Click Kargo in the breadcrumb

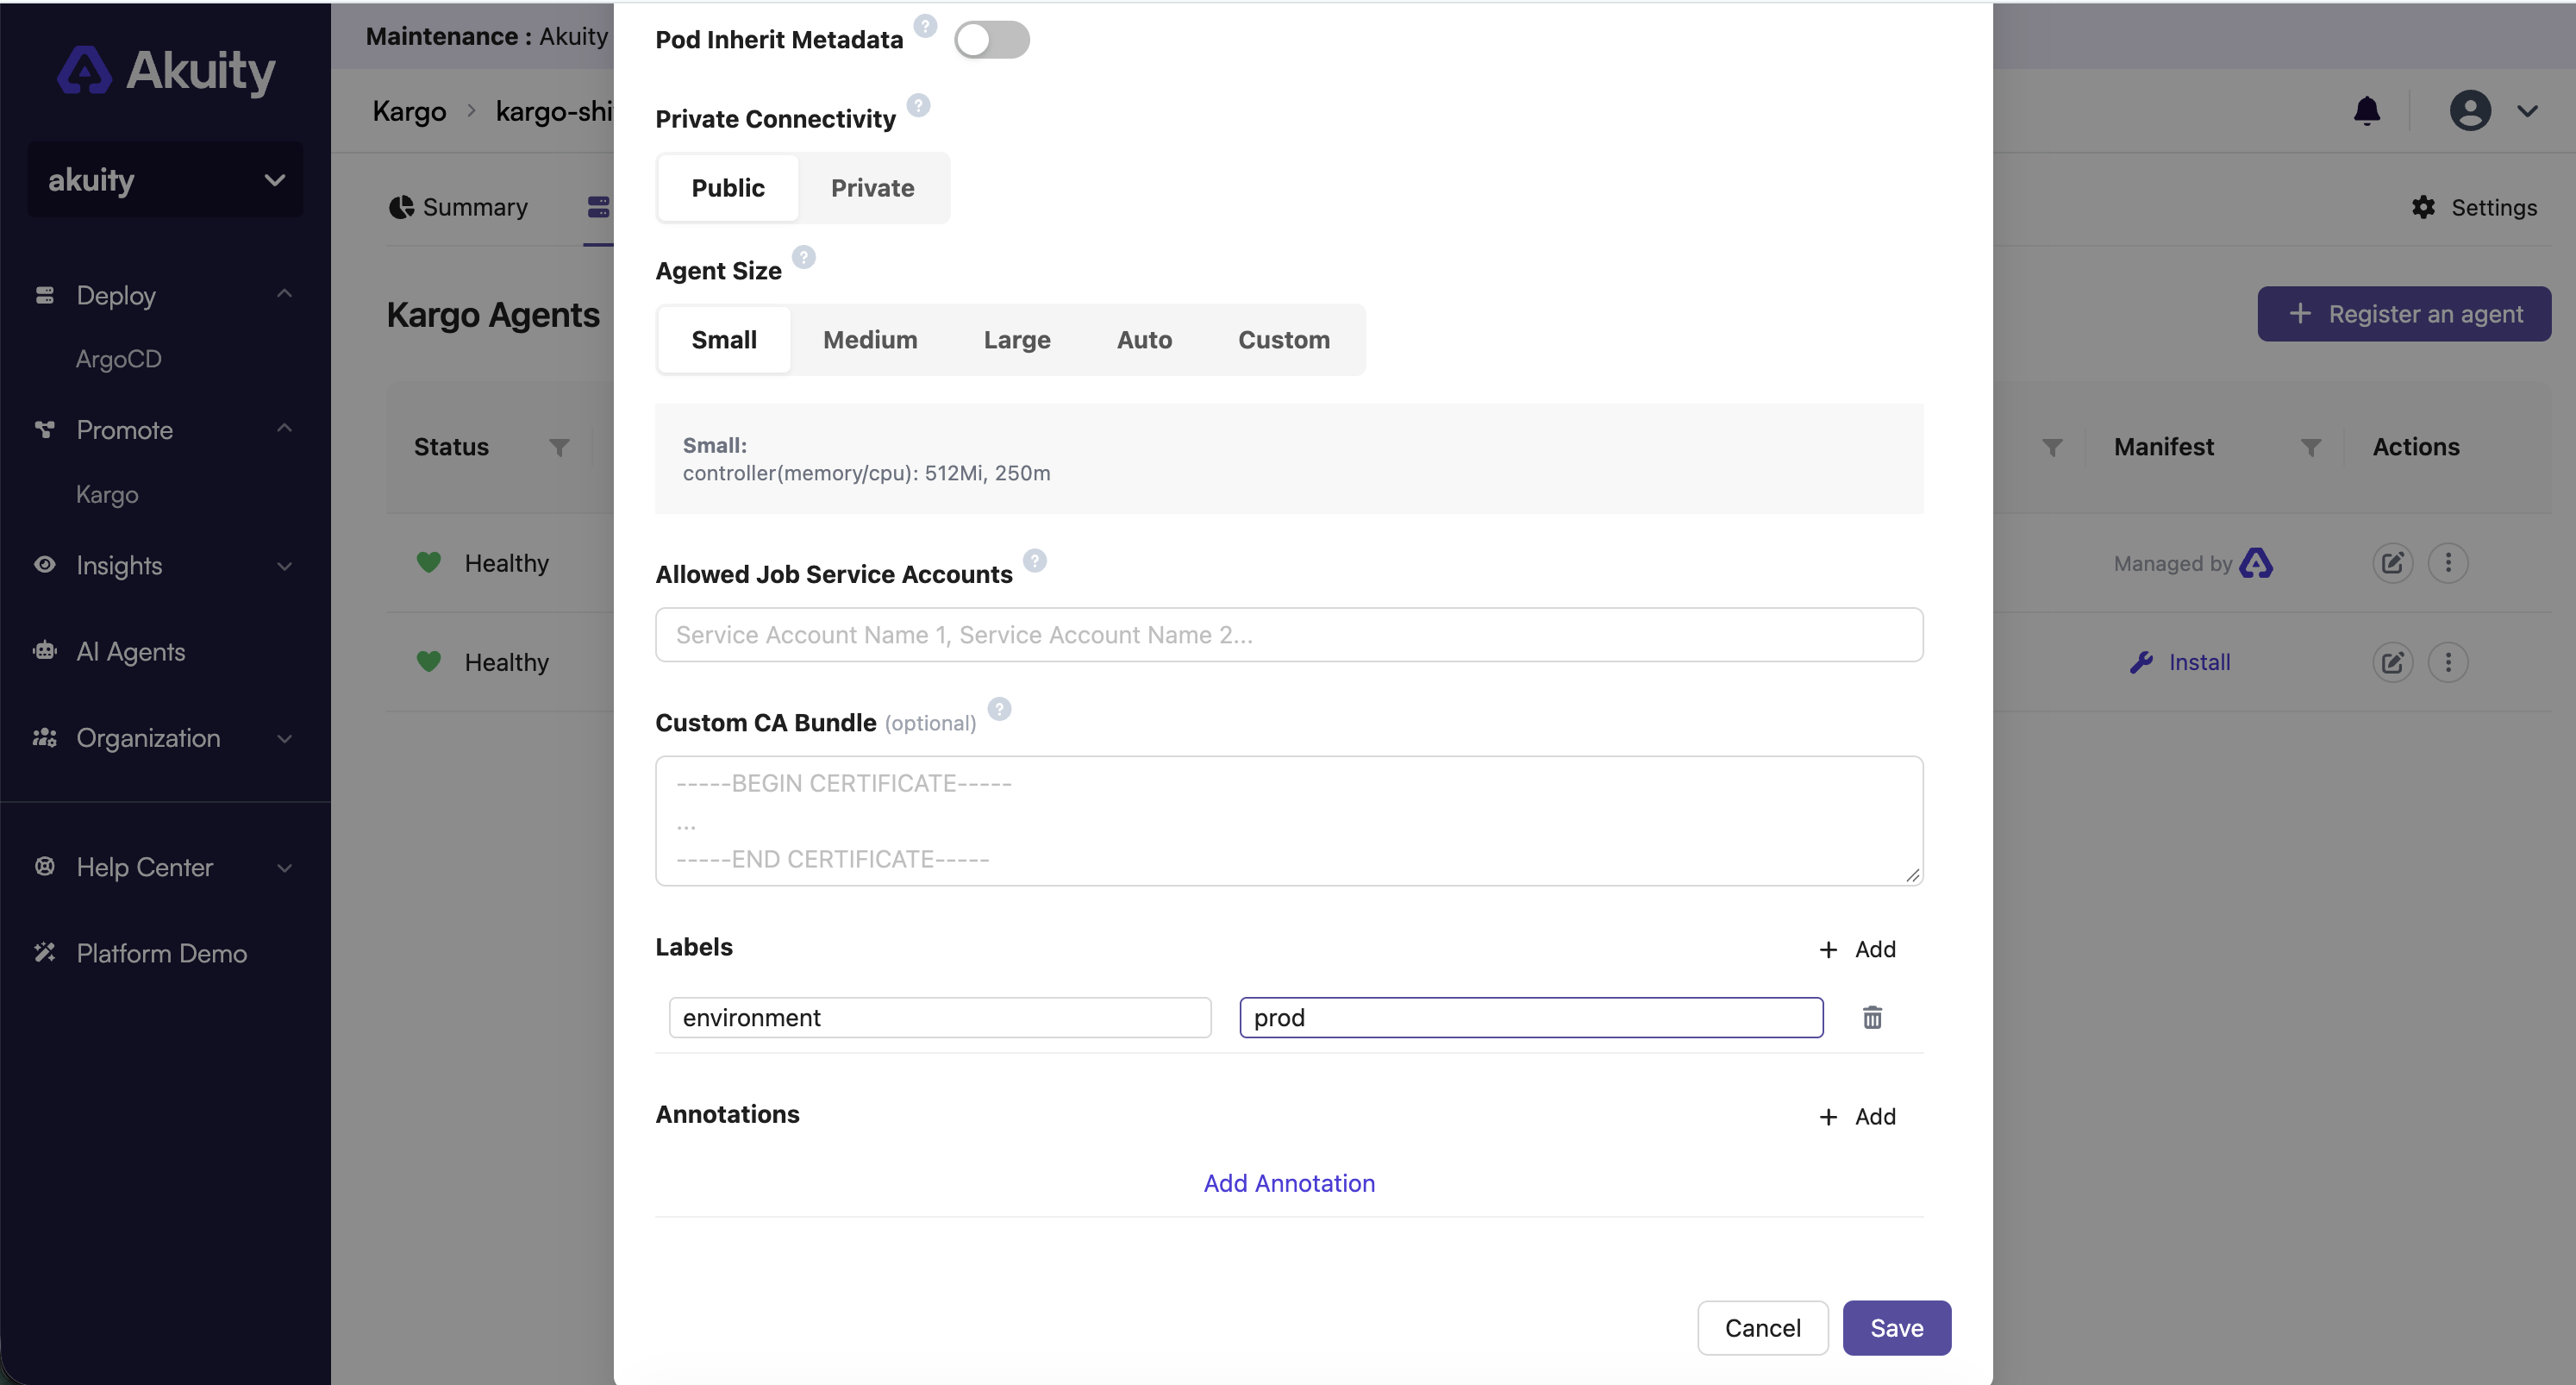click(409, 111)
